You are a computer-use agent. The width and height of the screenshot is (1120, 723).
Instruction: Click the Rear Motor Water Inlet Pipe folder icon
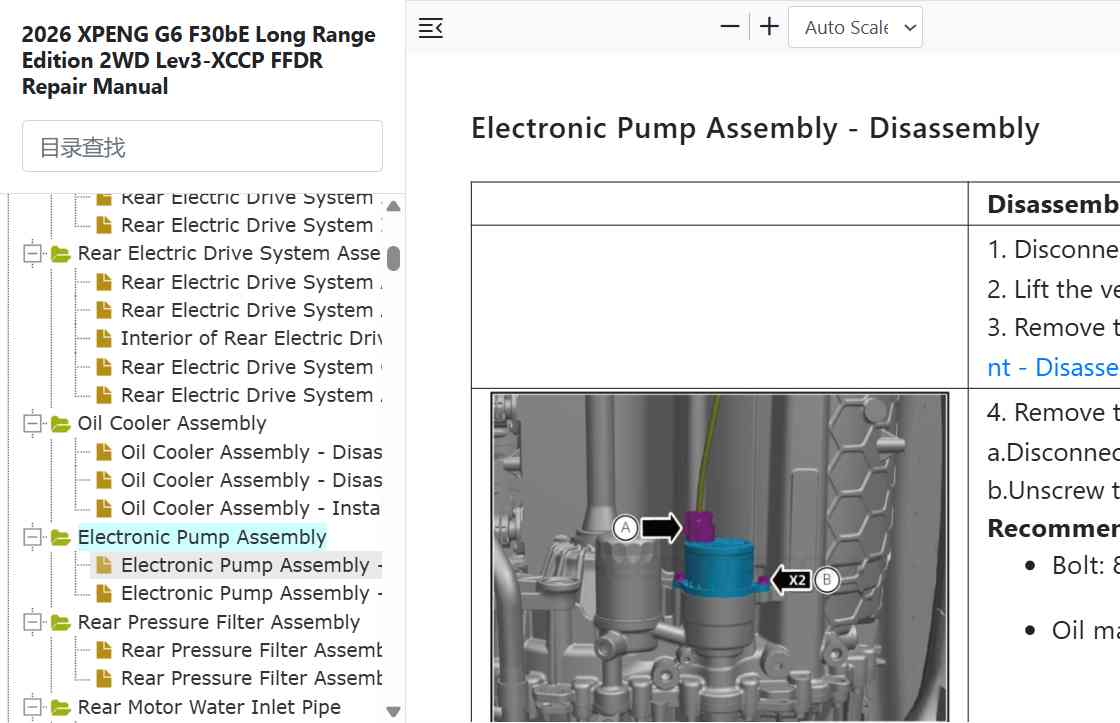pyautogui.click(x=61, y=707)
